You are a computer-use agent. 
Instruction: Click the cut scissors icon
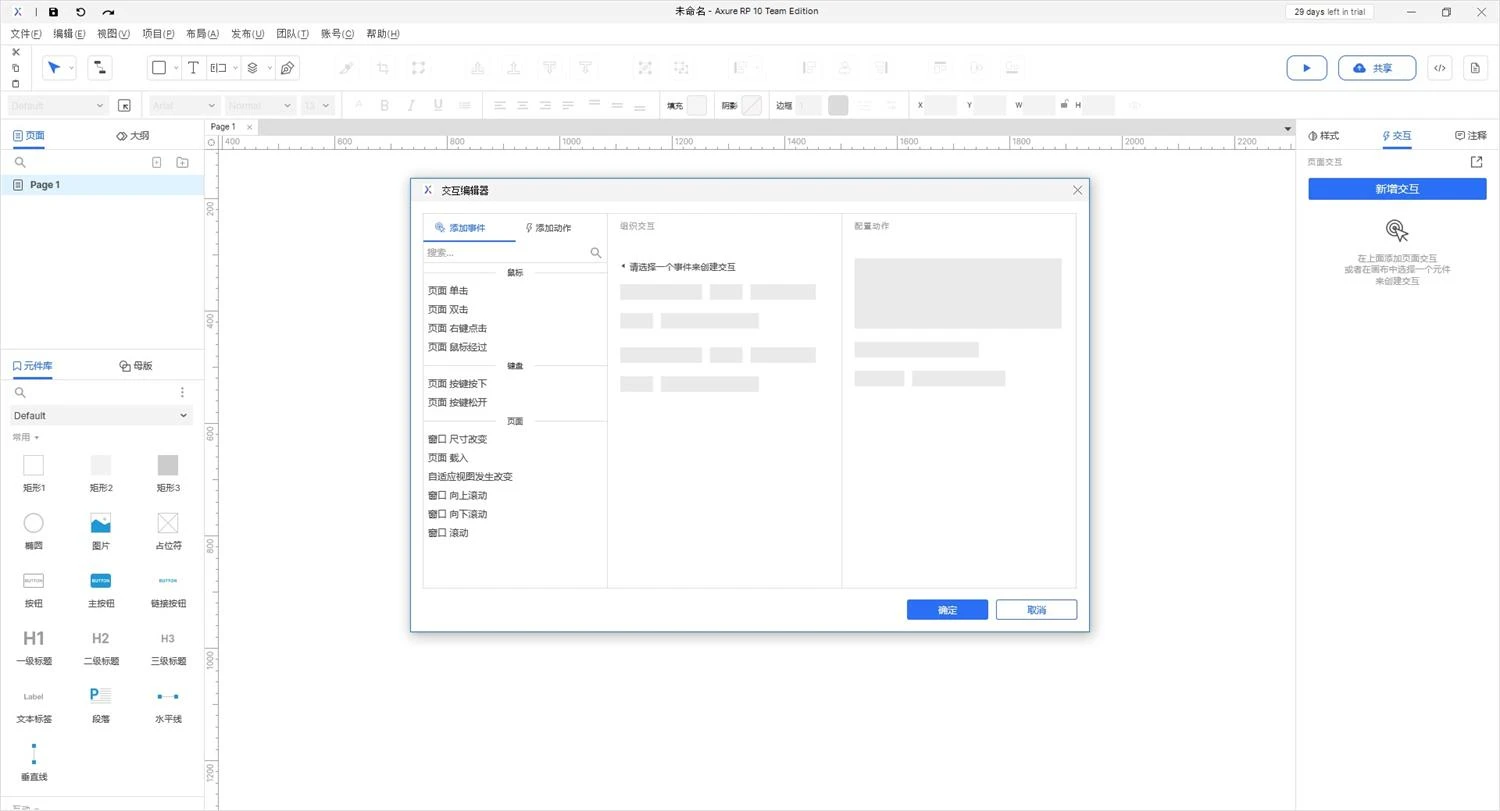pos(15,52)
